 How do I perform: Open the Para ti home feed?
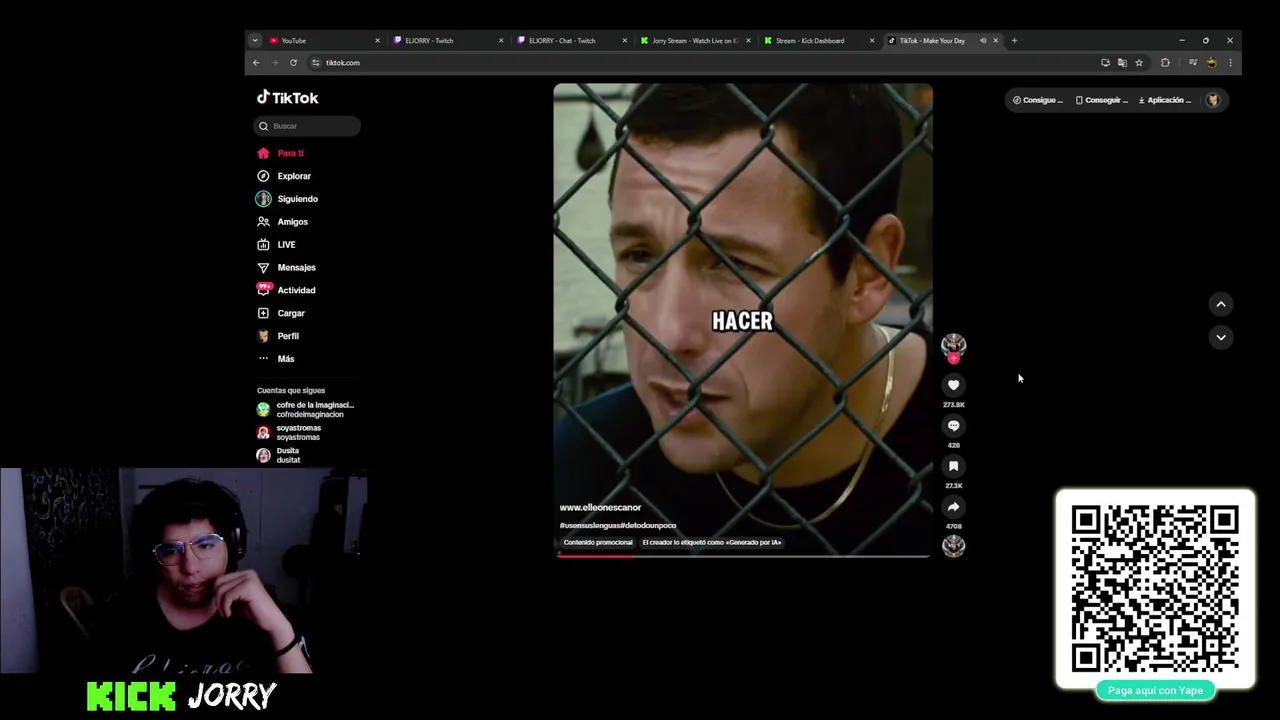click(280, 153)
